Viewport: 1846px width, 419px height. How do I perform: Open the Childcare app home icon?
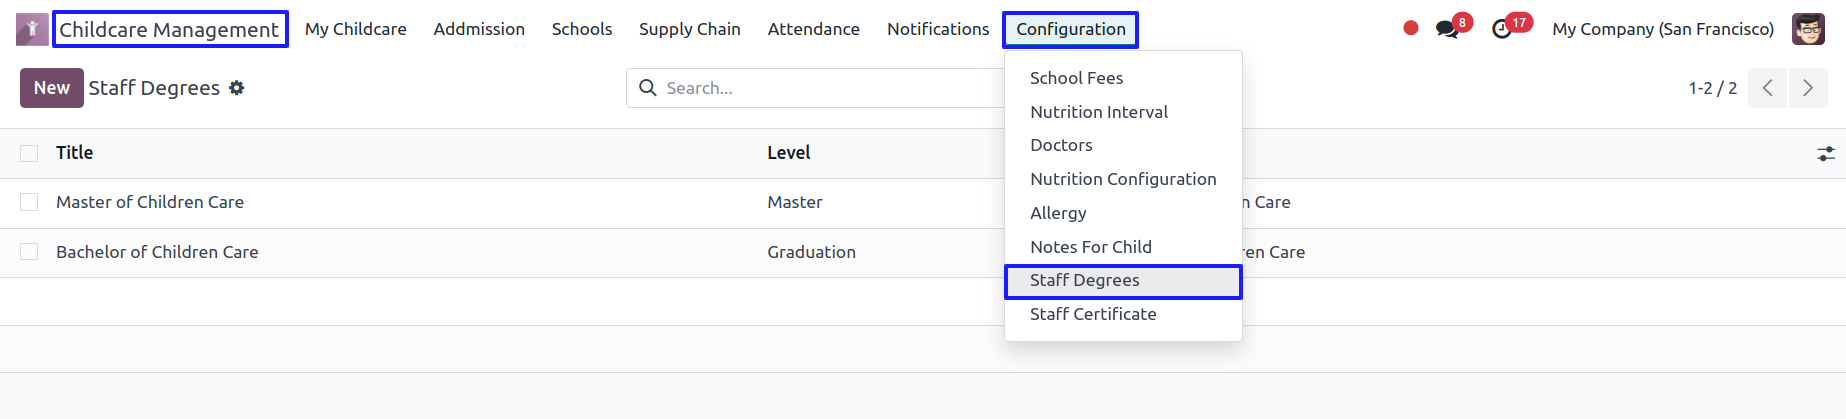point(32,29)
